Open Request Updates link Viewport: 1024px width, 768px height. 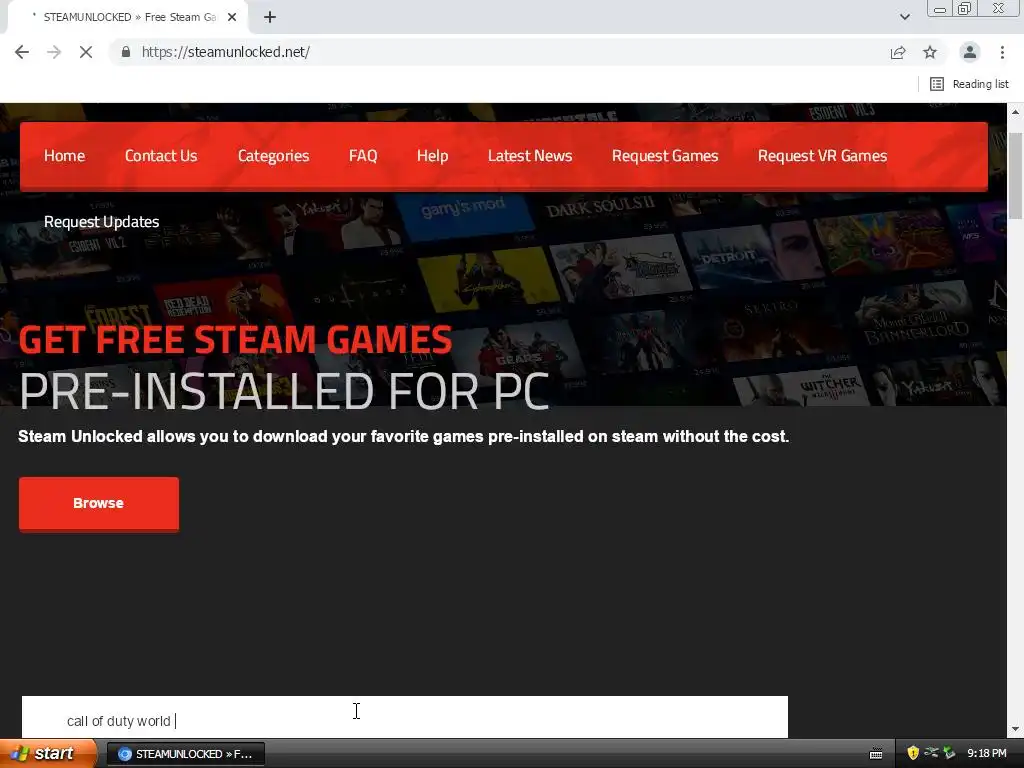point(101,222)
